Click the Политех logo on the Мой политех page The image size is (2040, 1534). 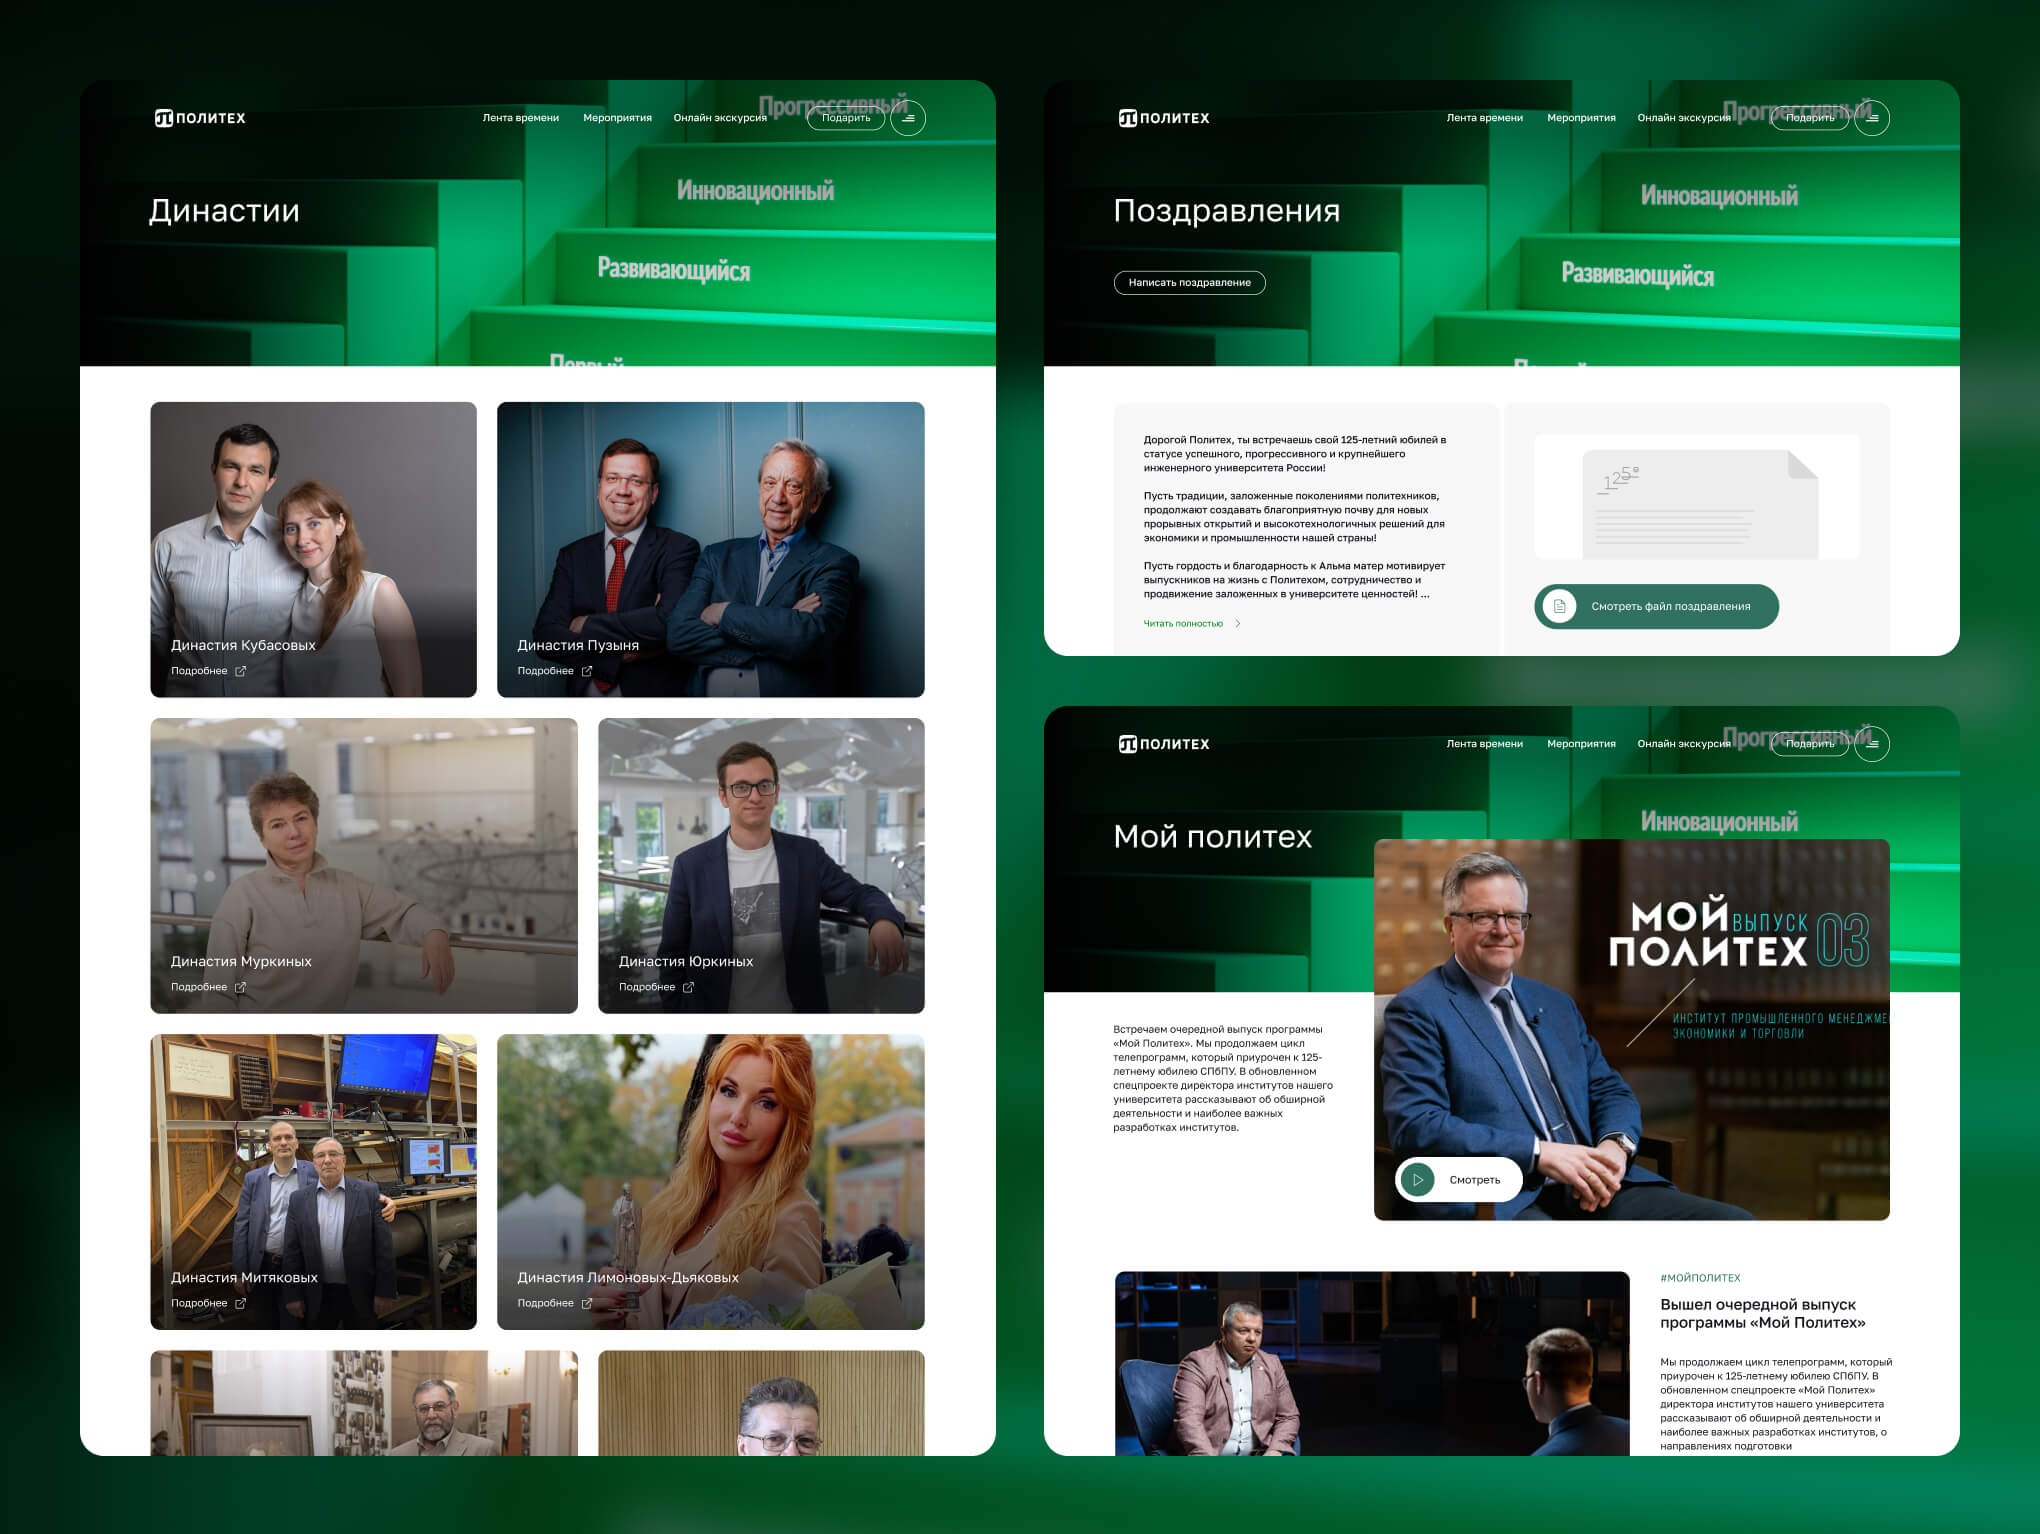[x=1164, y=744]
